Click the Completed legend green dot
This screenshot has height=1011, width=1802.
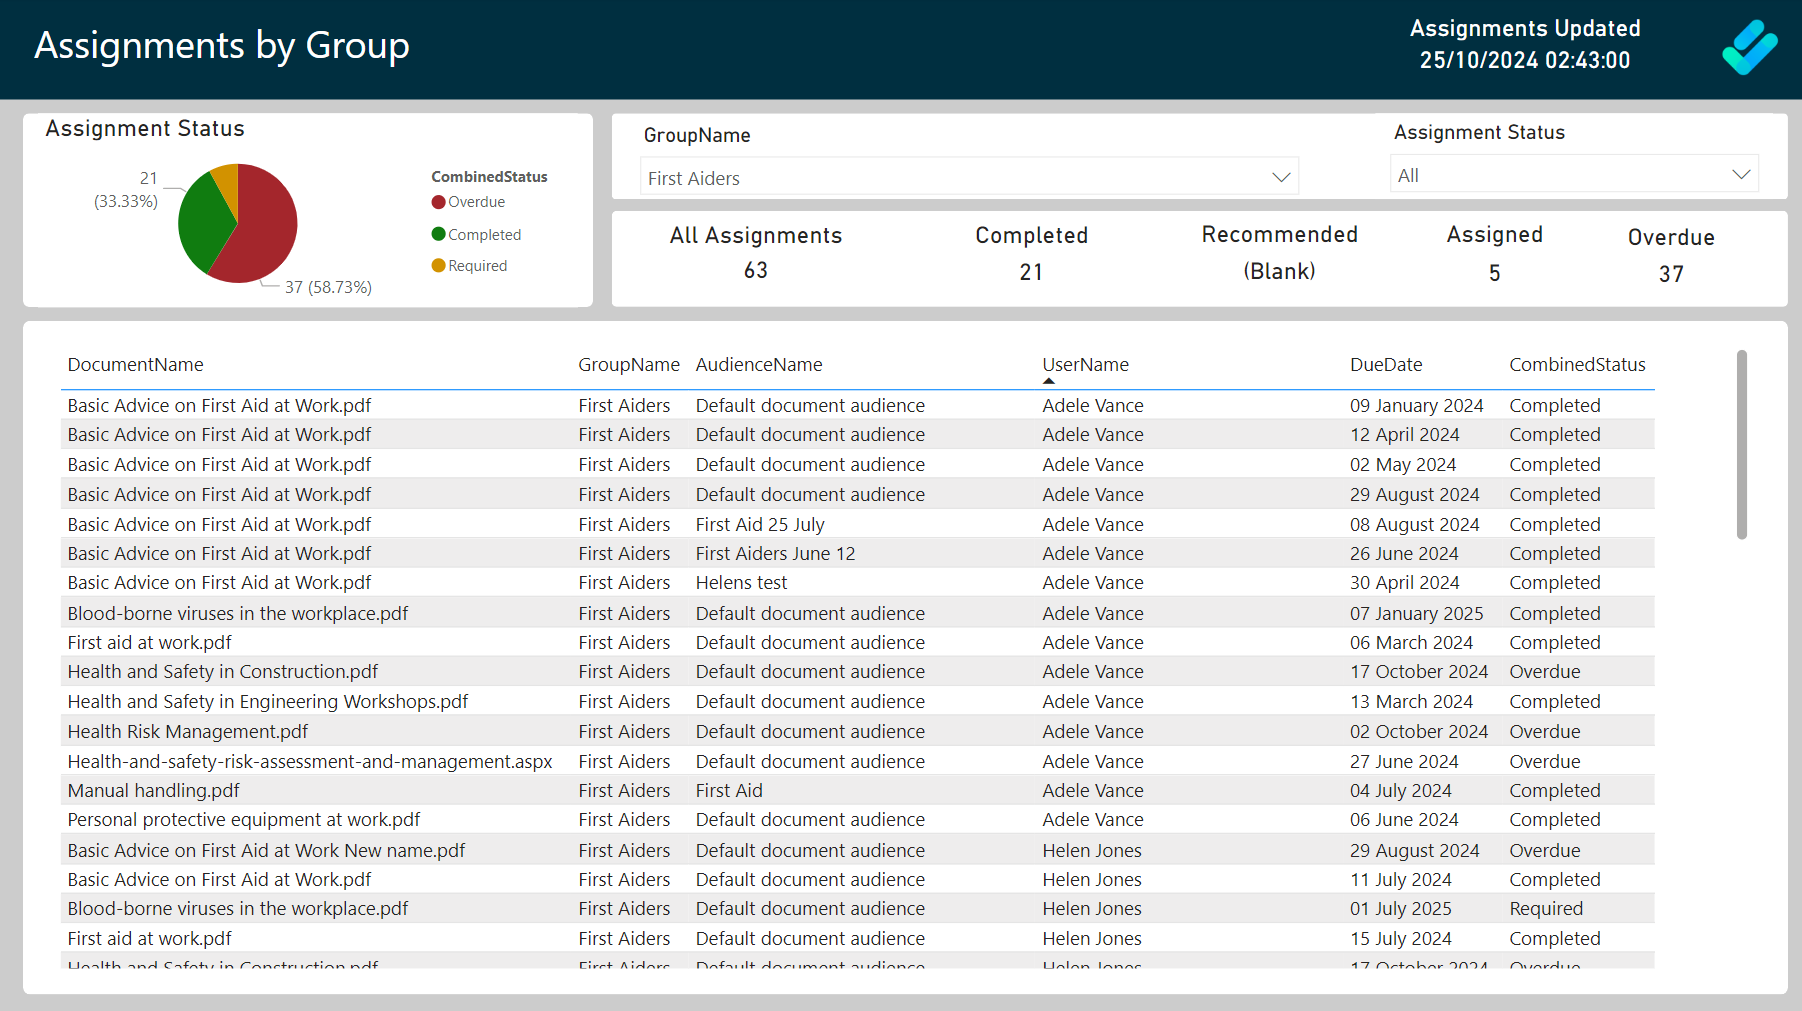coord(438,235)
